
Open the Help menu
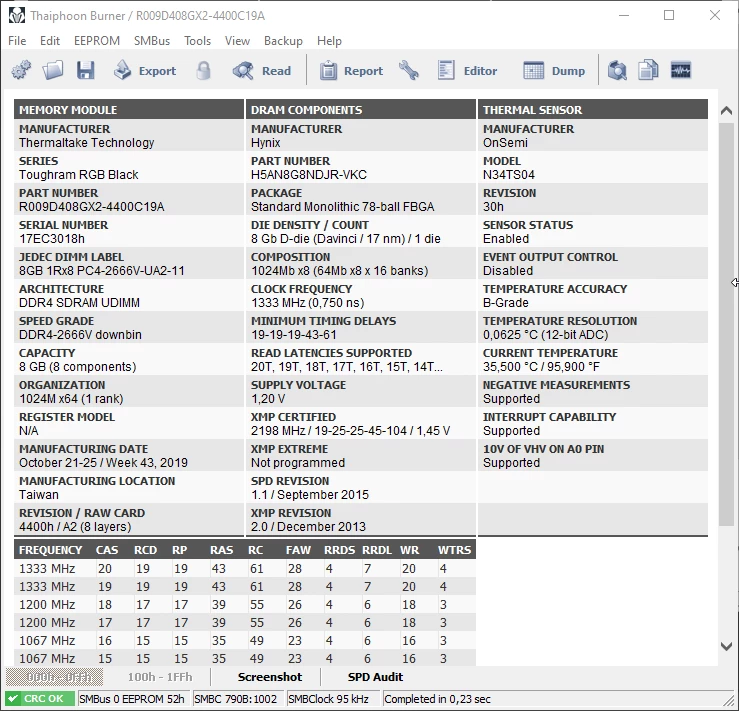click(x=329, y=41)
